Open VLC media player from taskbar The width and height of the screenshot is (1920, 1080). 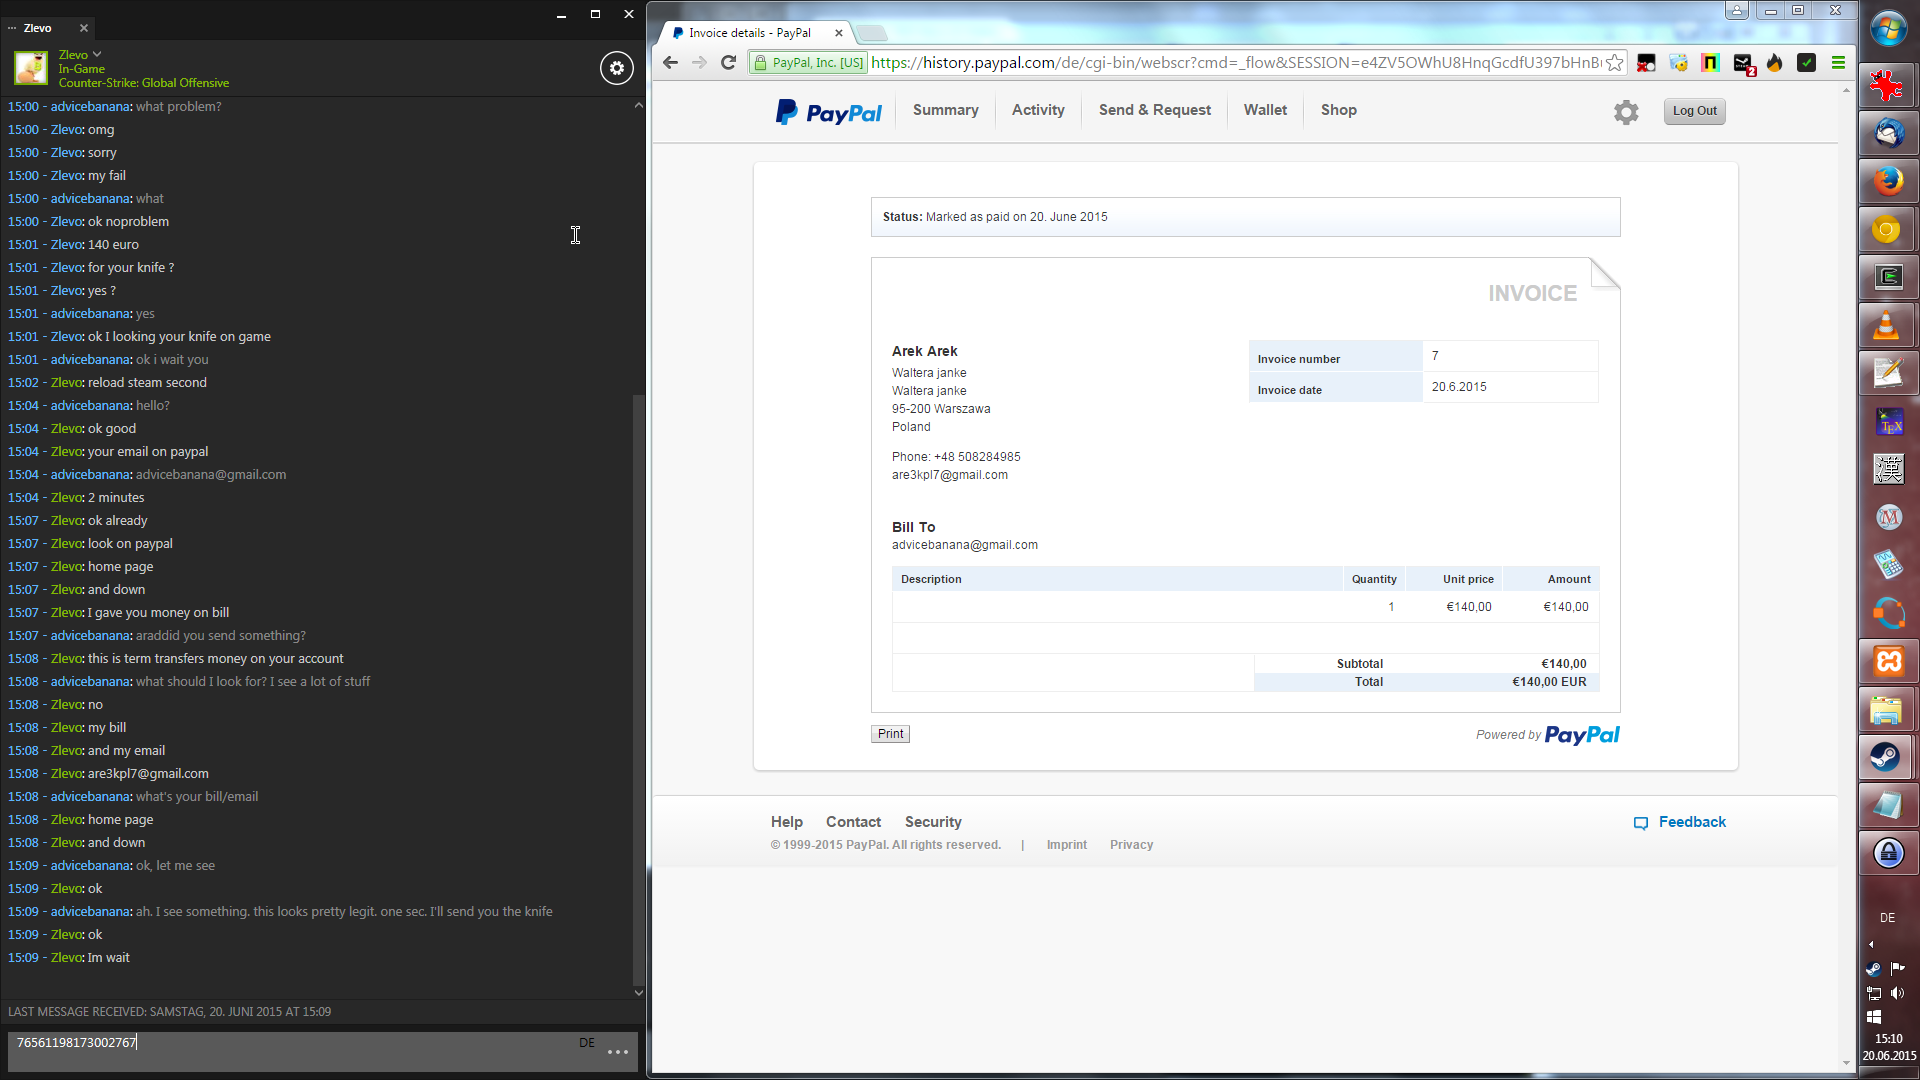[1887, 326]
